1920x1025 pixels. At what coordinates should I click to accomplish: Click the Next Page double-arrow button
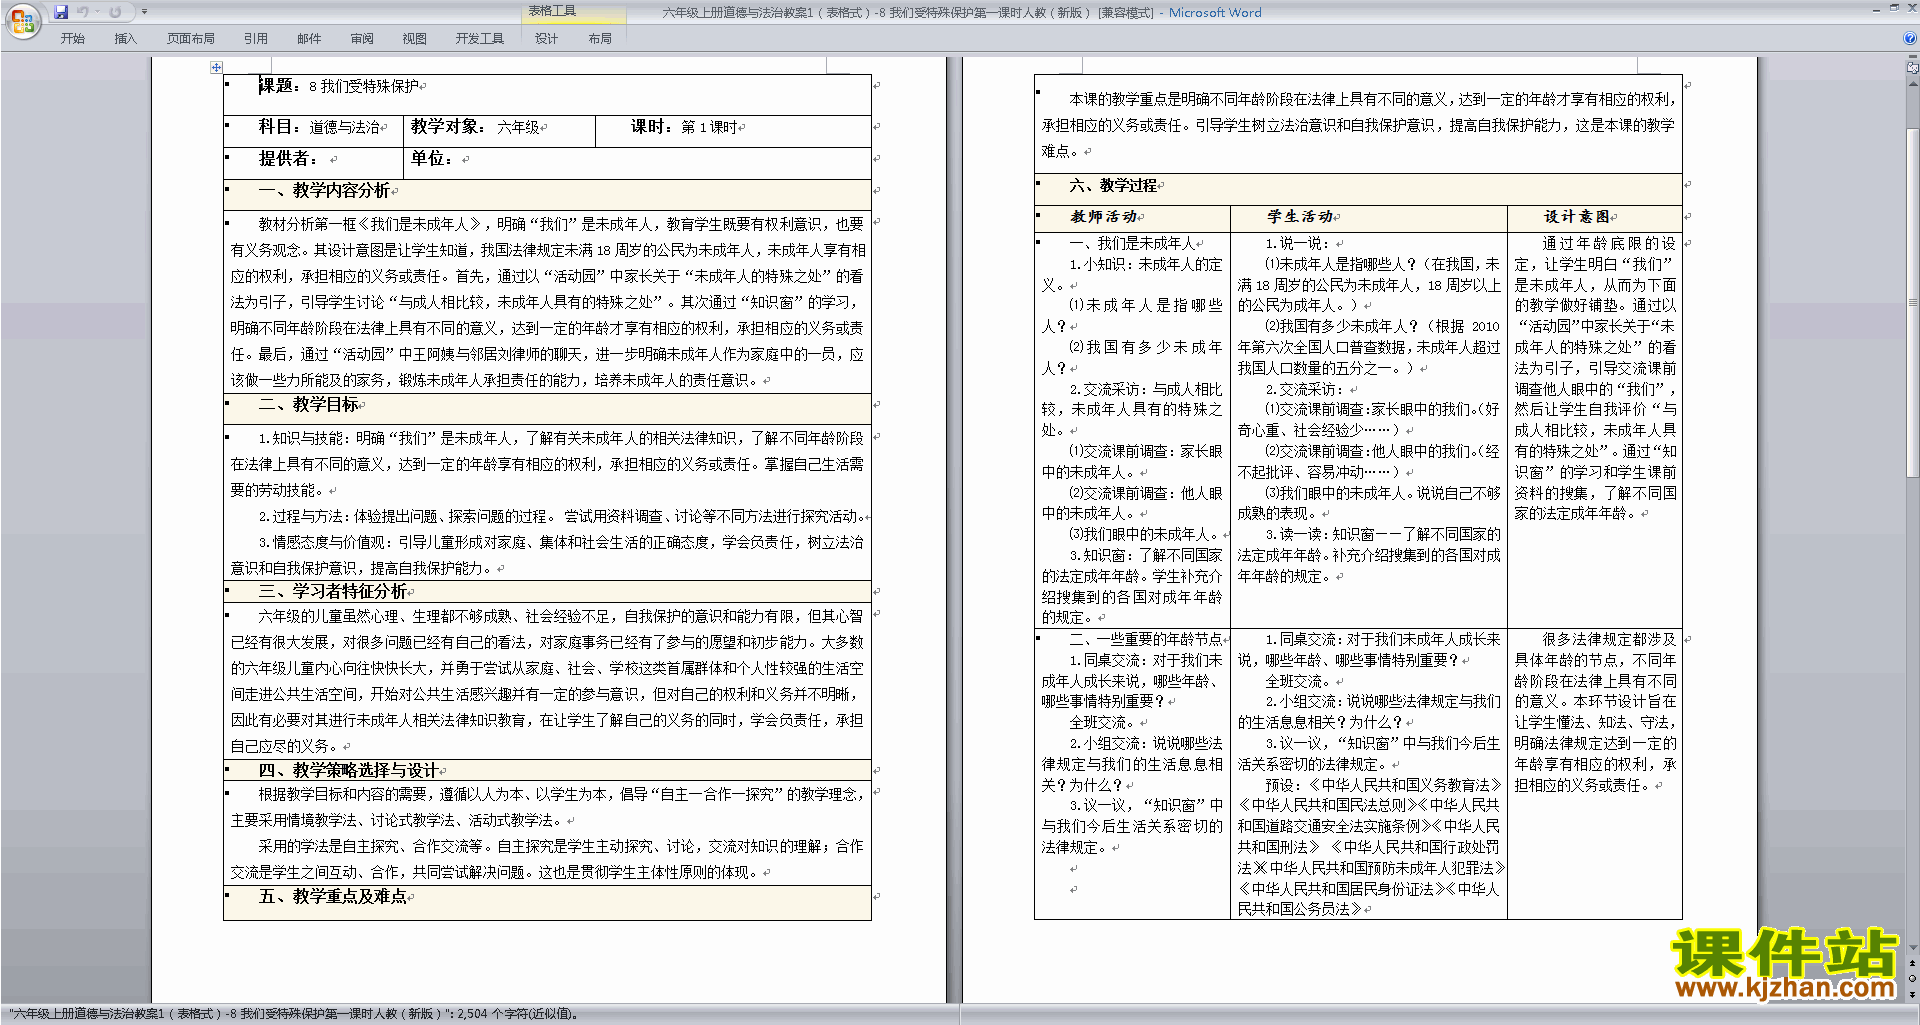click(x=1912, y=995)
